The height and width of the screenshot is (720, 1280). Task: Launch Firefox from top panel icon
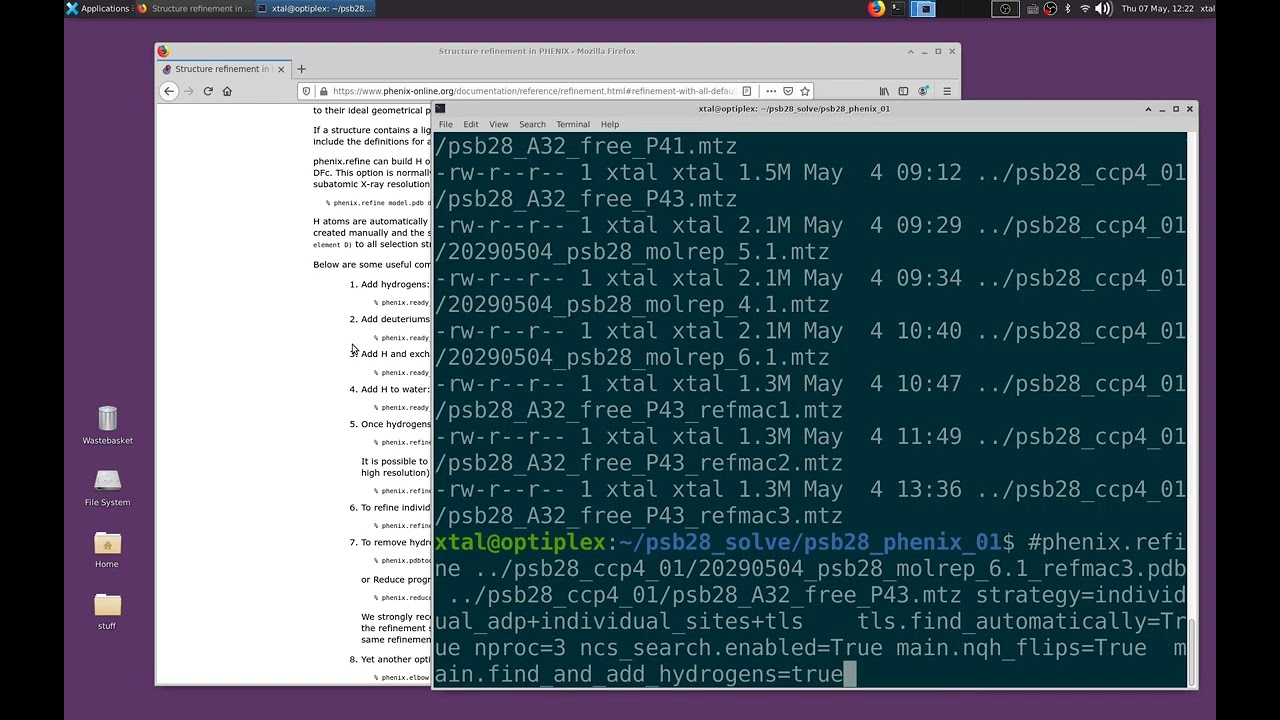pos(877,8)
